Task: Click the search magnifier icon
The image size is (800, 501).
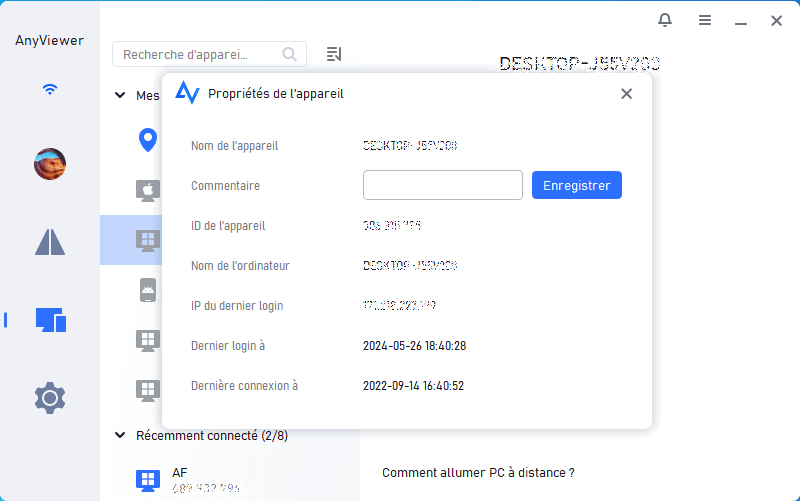Action: 289,54
